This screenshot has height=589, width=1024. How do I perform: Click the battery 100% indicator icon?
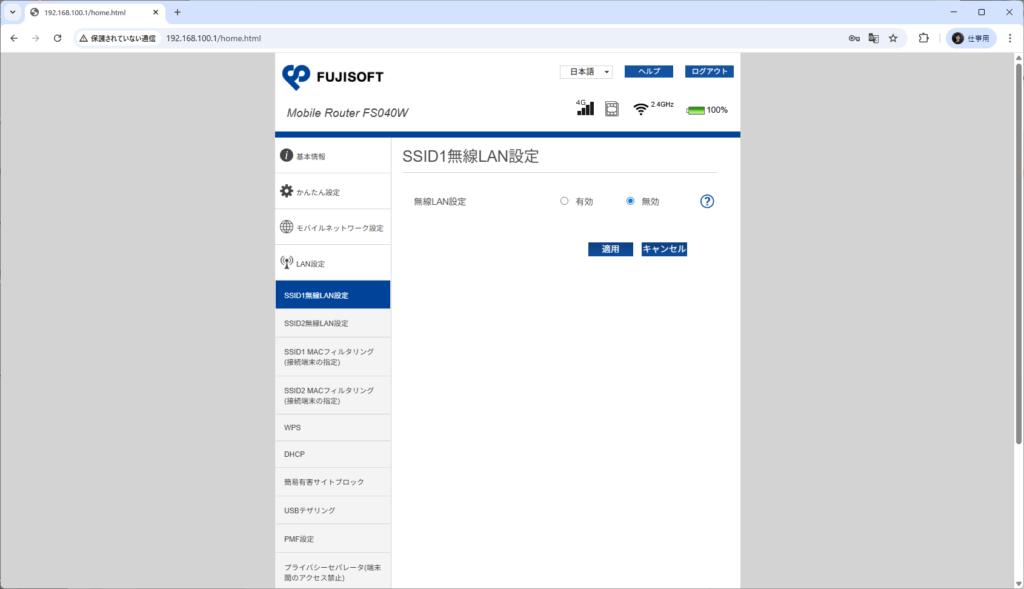coord(696,110)
